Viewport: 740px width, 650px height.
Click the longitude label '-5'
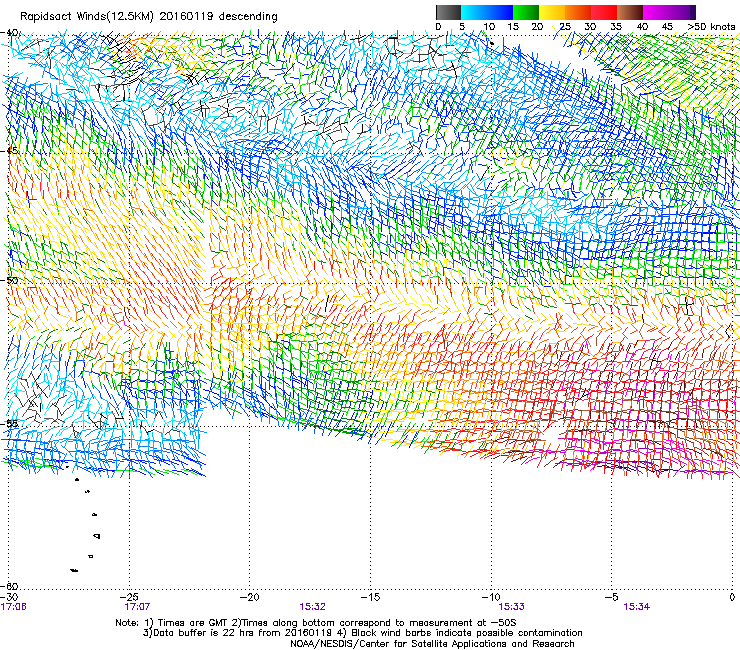coord(612,597)
